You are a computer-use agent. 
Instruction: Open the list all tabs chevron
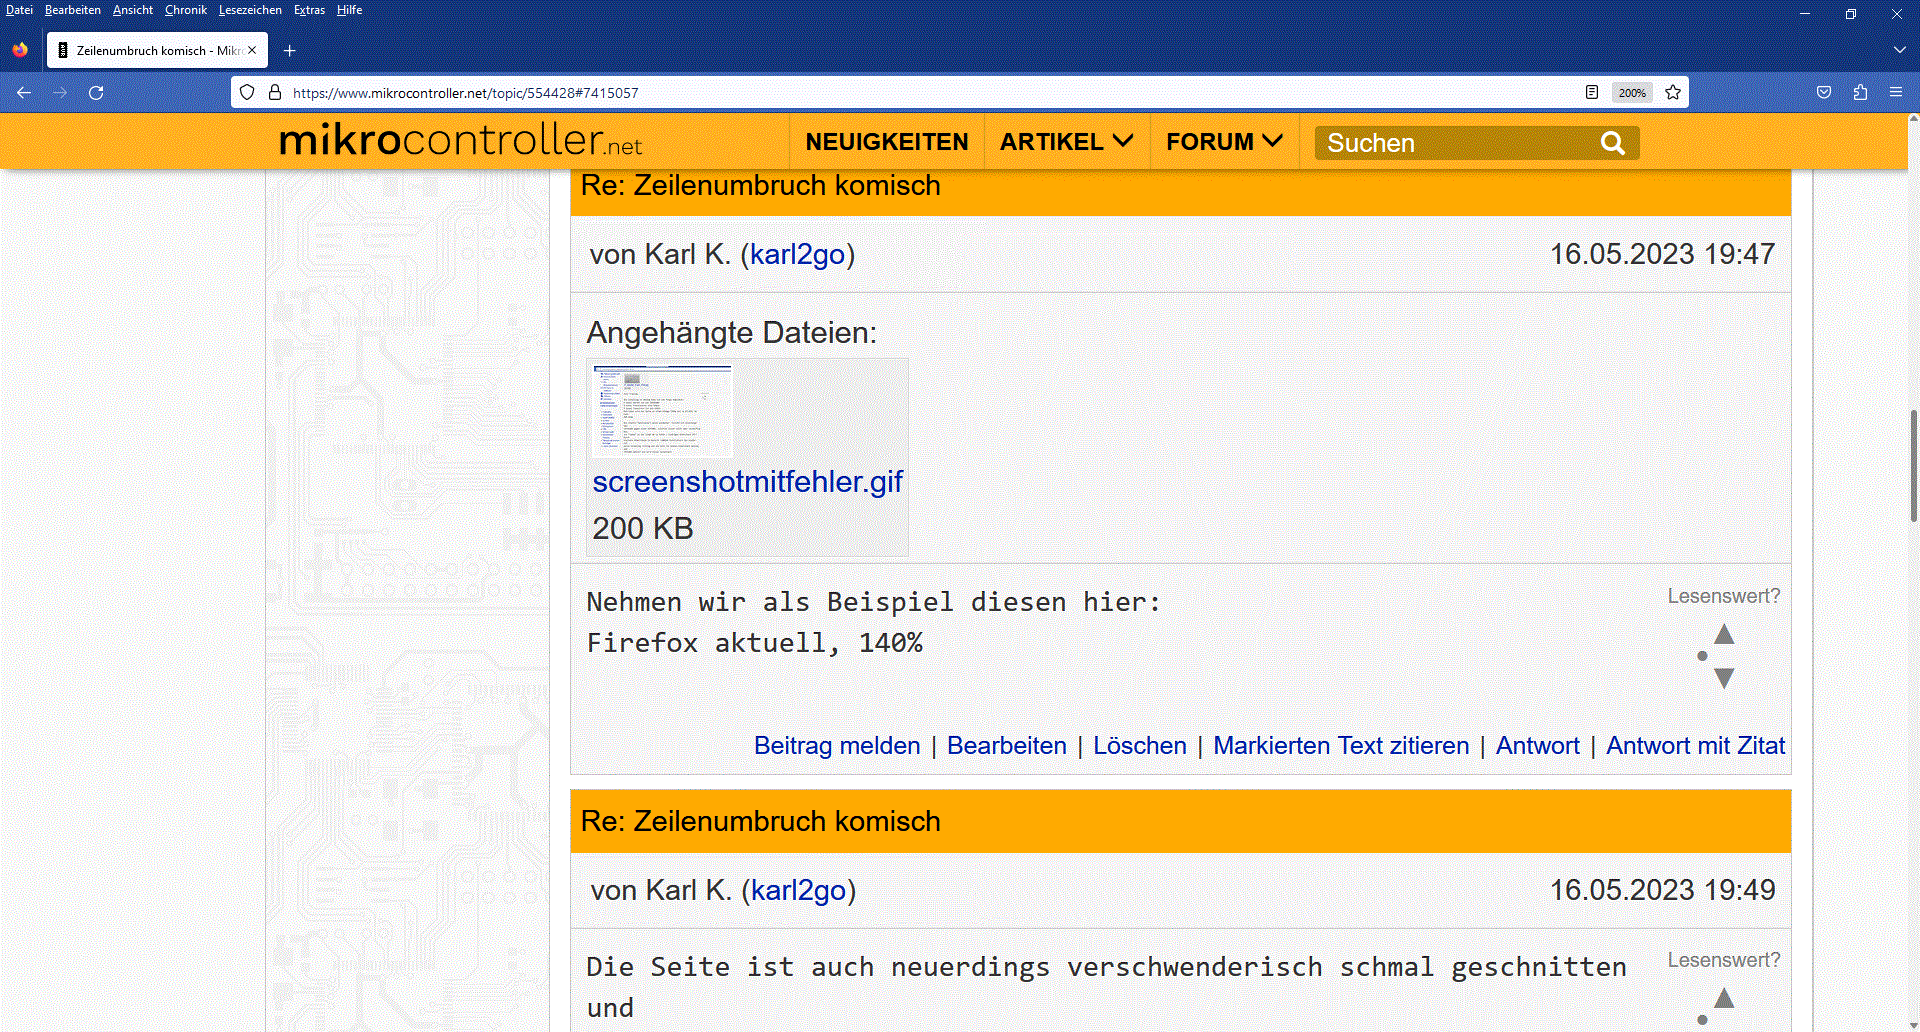point(1899,50)
